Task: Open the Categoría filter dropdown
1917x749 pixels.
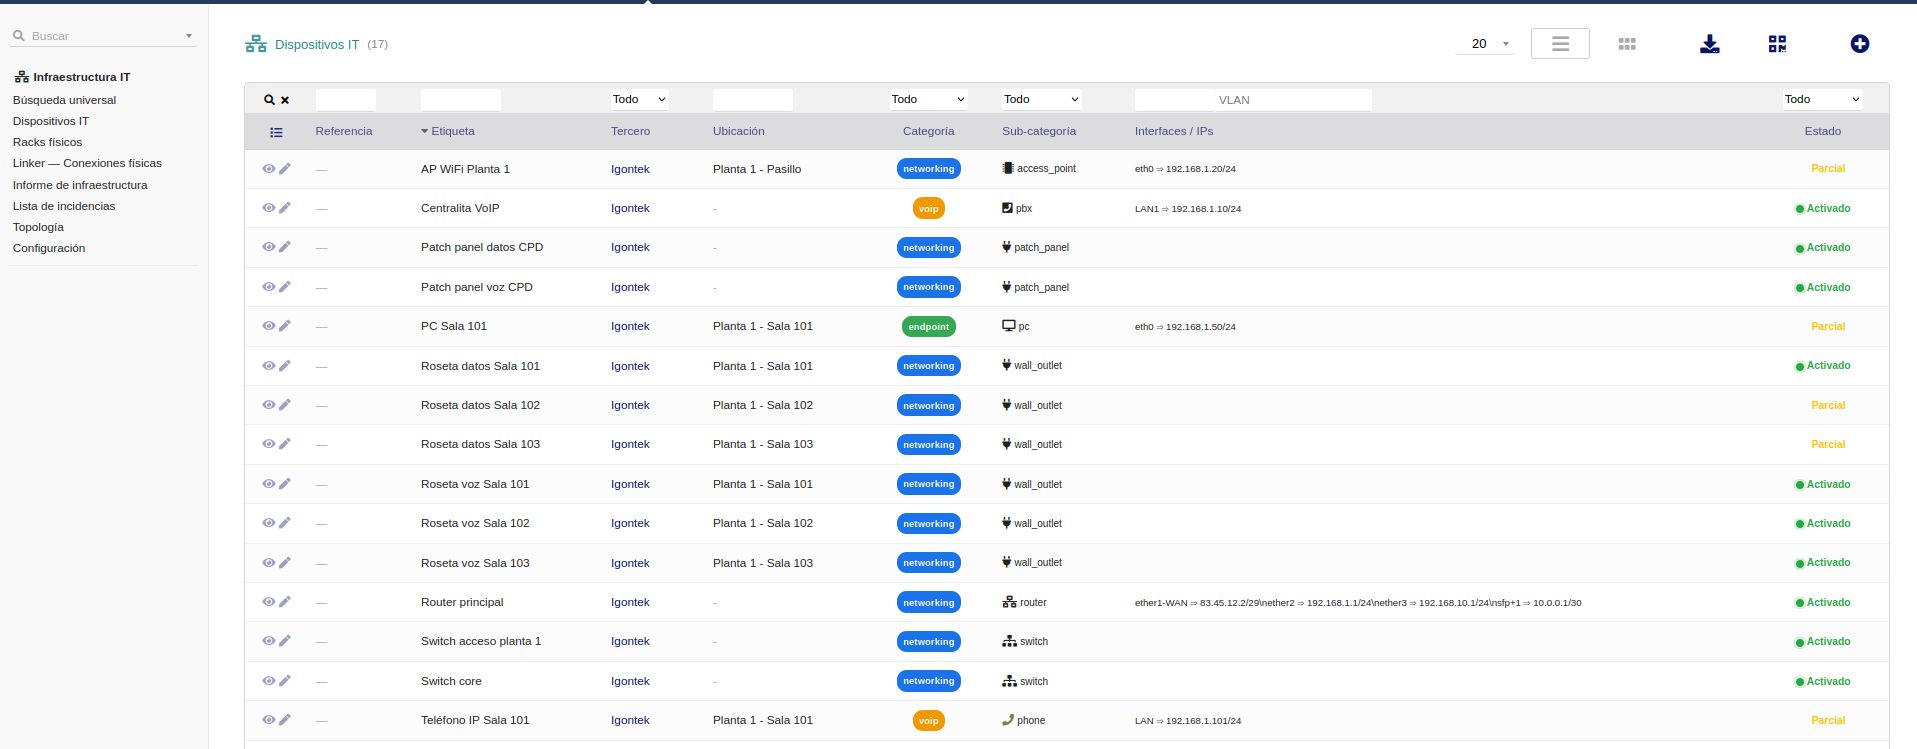Action: tap(928, 99)
